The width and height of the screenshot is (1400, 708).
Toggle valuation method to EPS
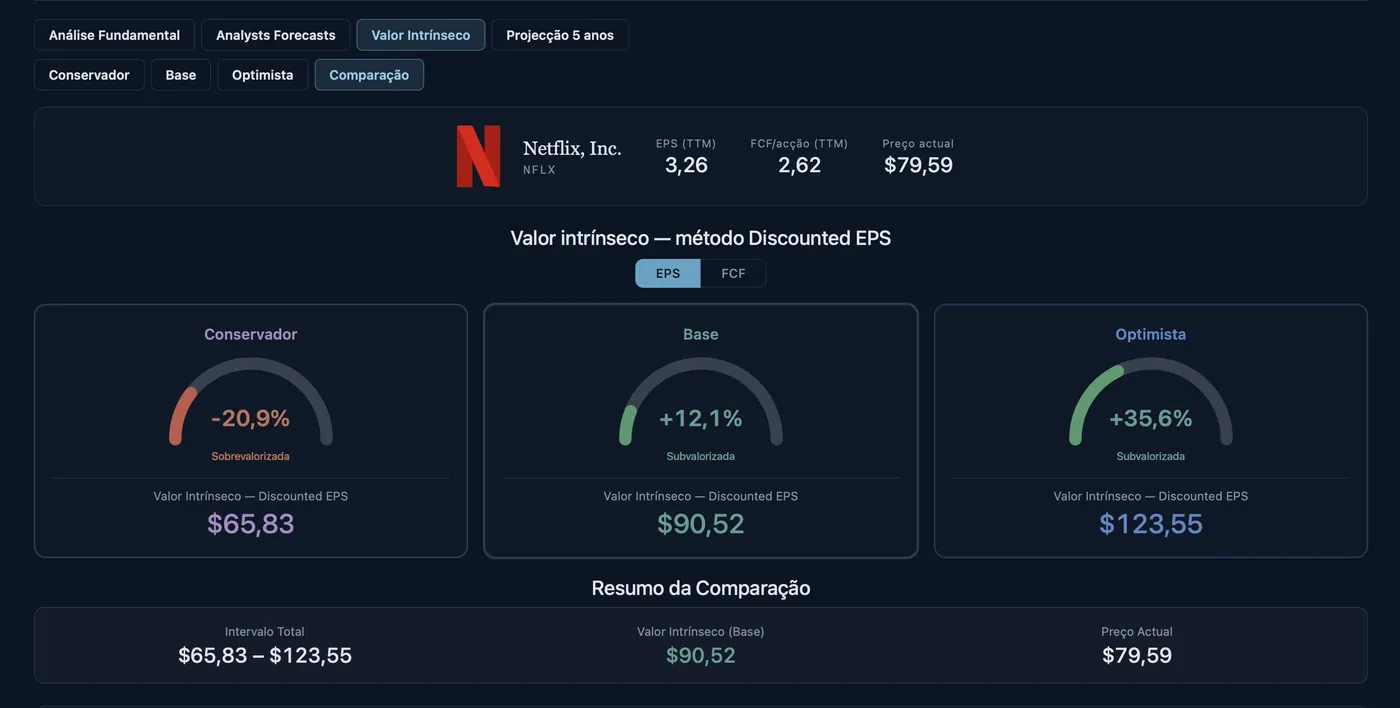point(668,273)
